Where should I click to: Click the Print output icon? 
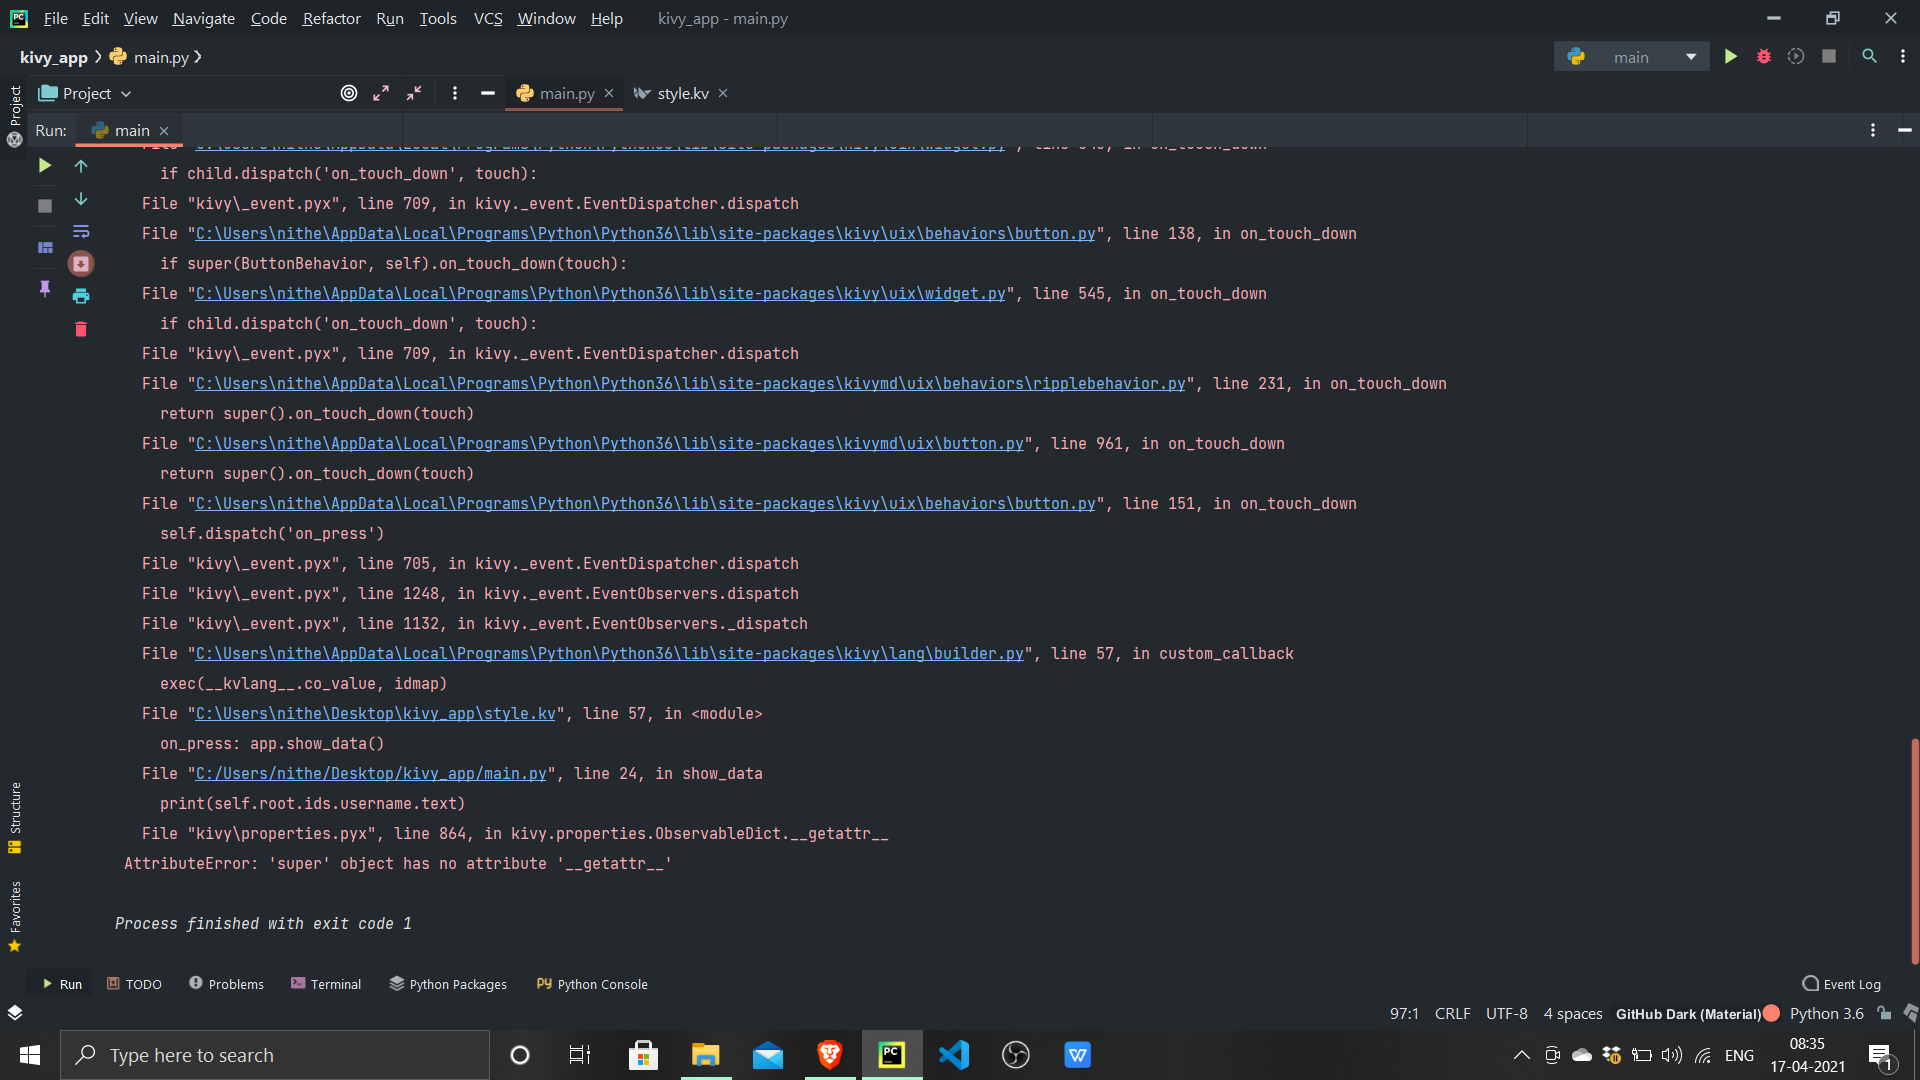coord(81,296)
